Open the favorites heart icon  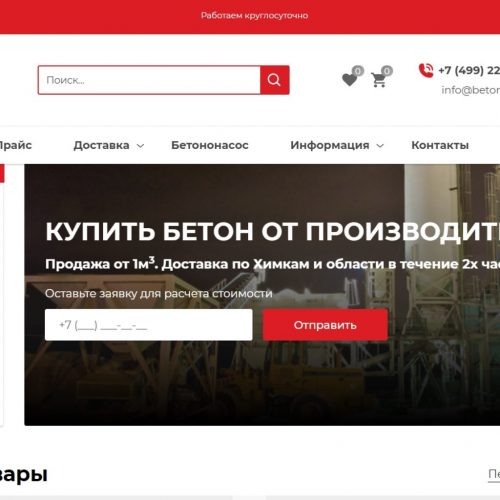click(x=349, y=80)
